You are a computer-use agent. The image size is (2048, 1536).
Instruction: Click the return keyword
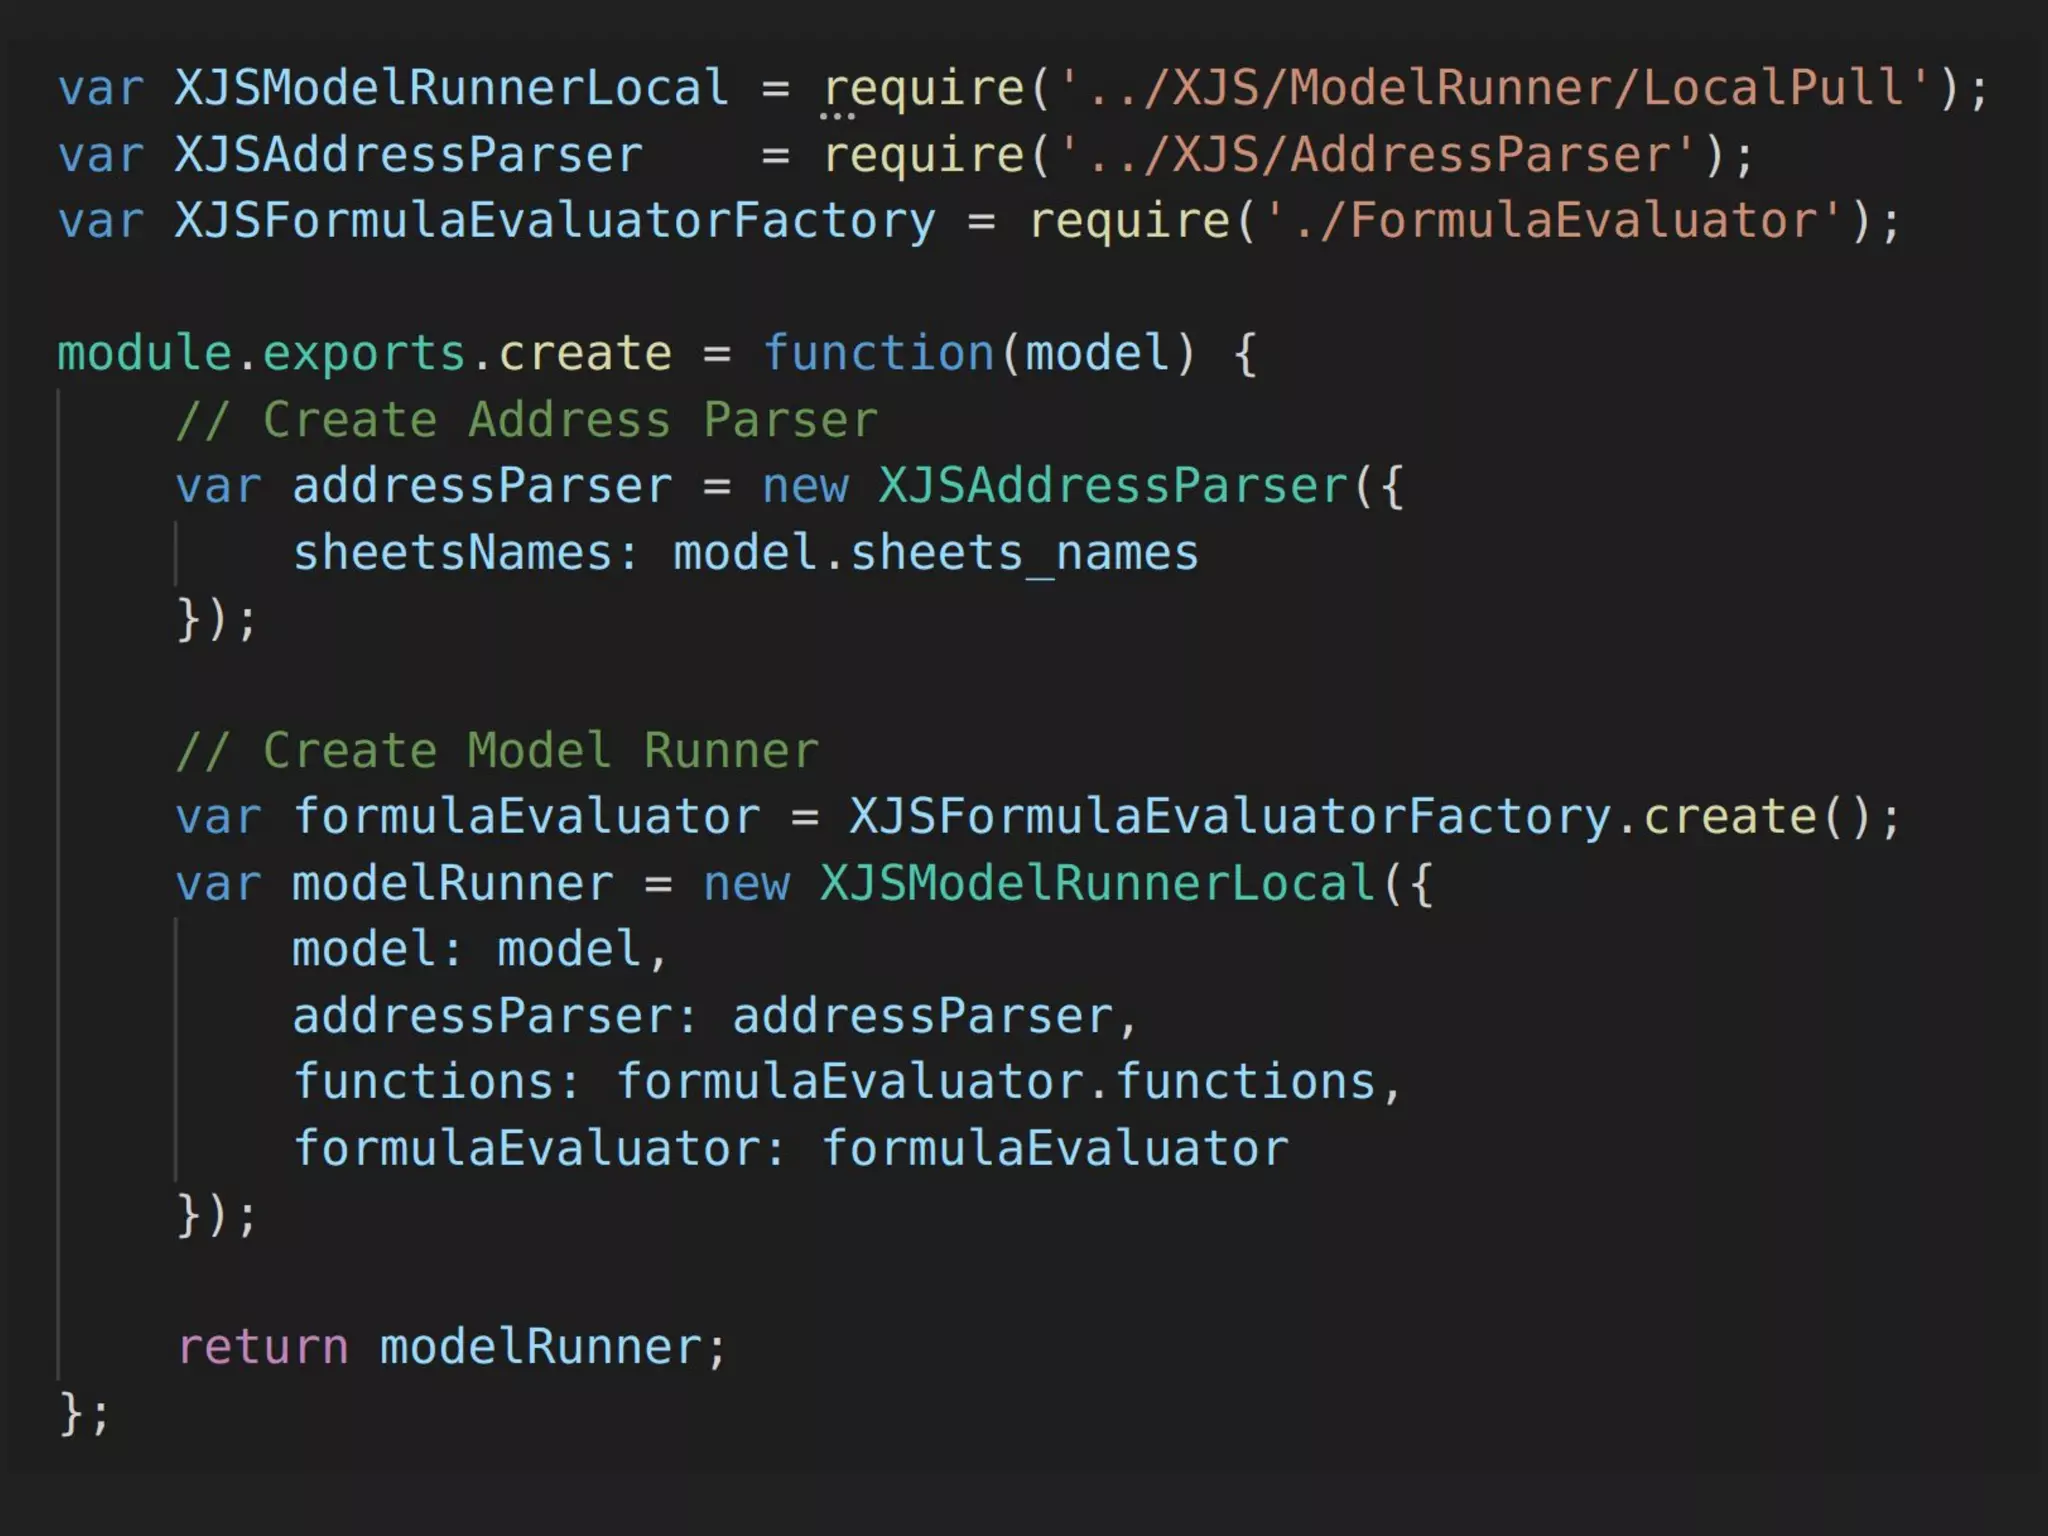click(263, 1347)
